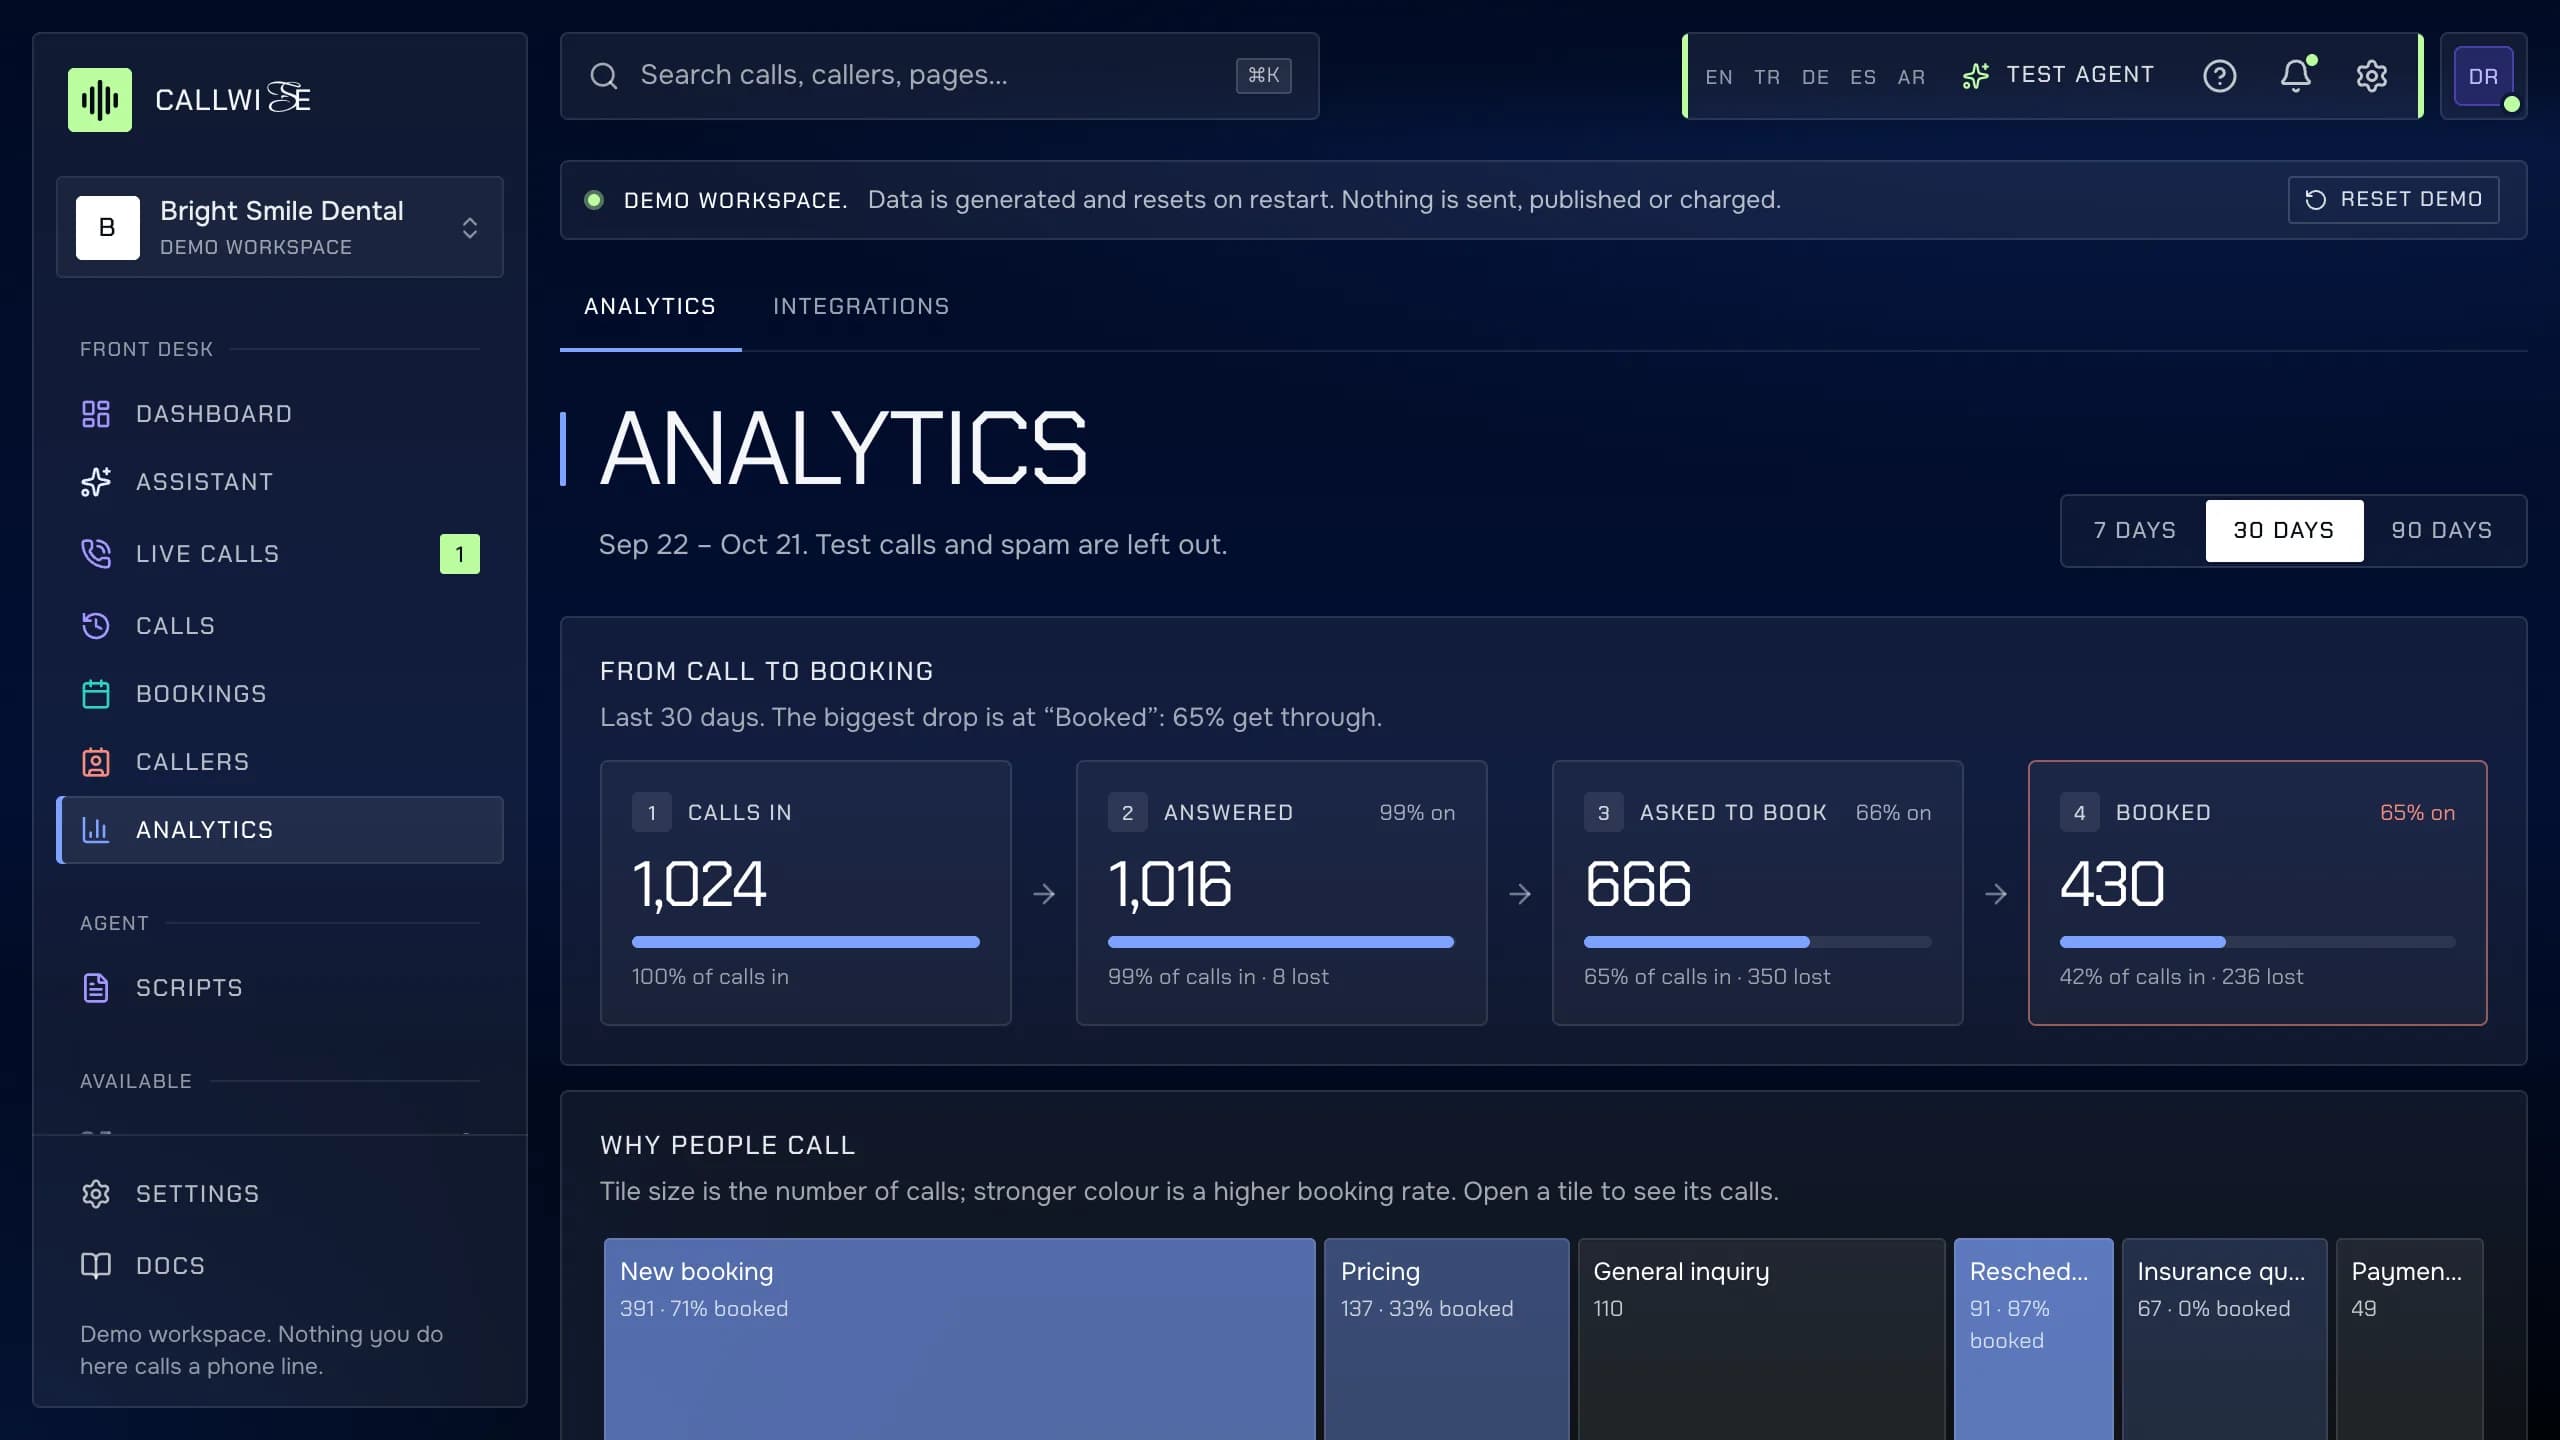Open the Docs book icon
The height and width of the screenshot is (1440, 2560).
(96, 1266)
